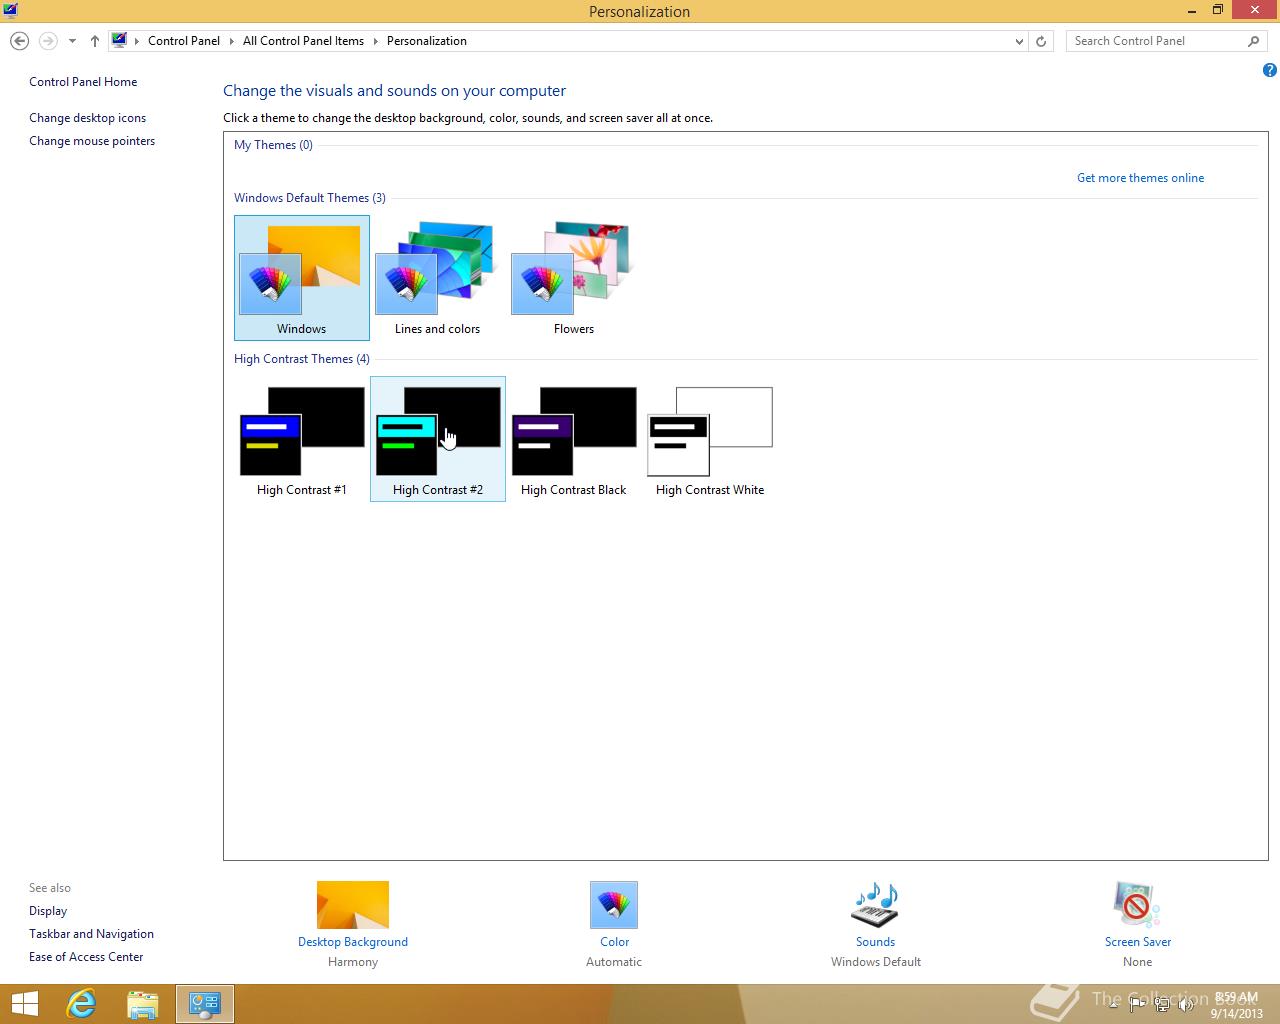The height and width of the screenshot is (1024, 1280).
Task: Click All Control Panel Items breadcrumb
Action: [303, 41]
